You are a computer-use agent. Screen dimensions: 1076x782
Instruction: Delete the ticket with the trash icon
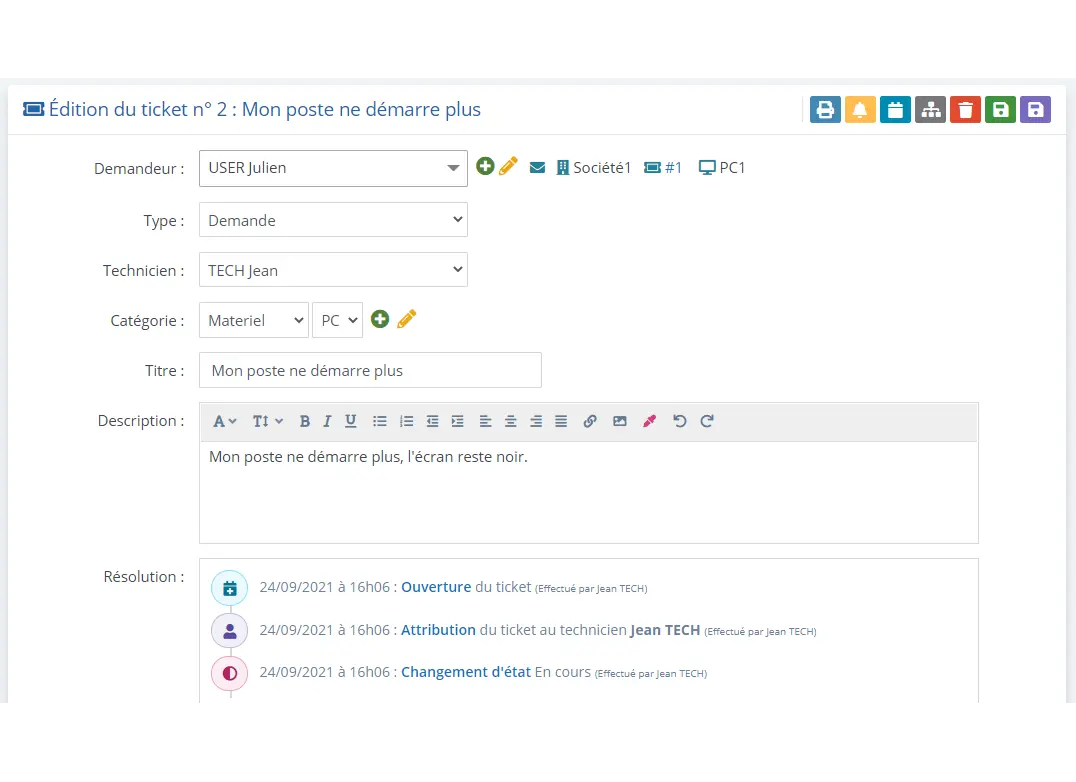(x=965, y=109)
